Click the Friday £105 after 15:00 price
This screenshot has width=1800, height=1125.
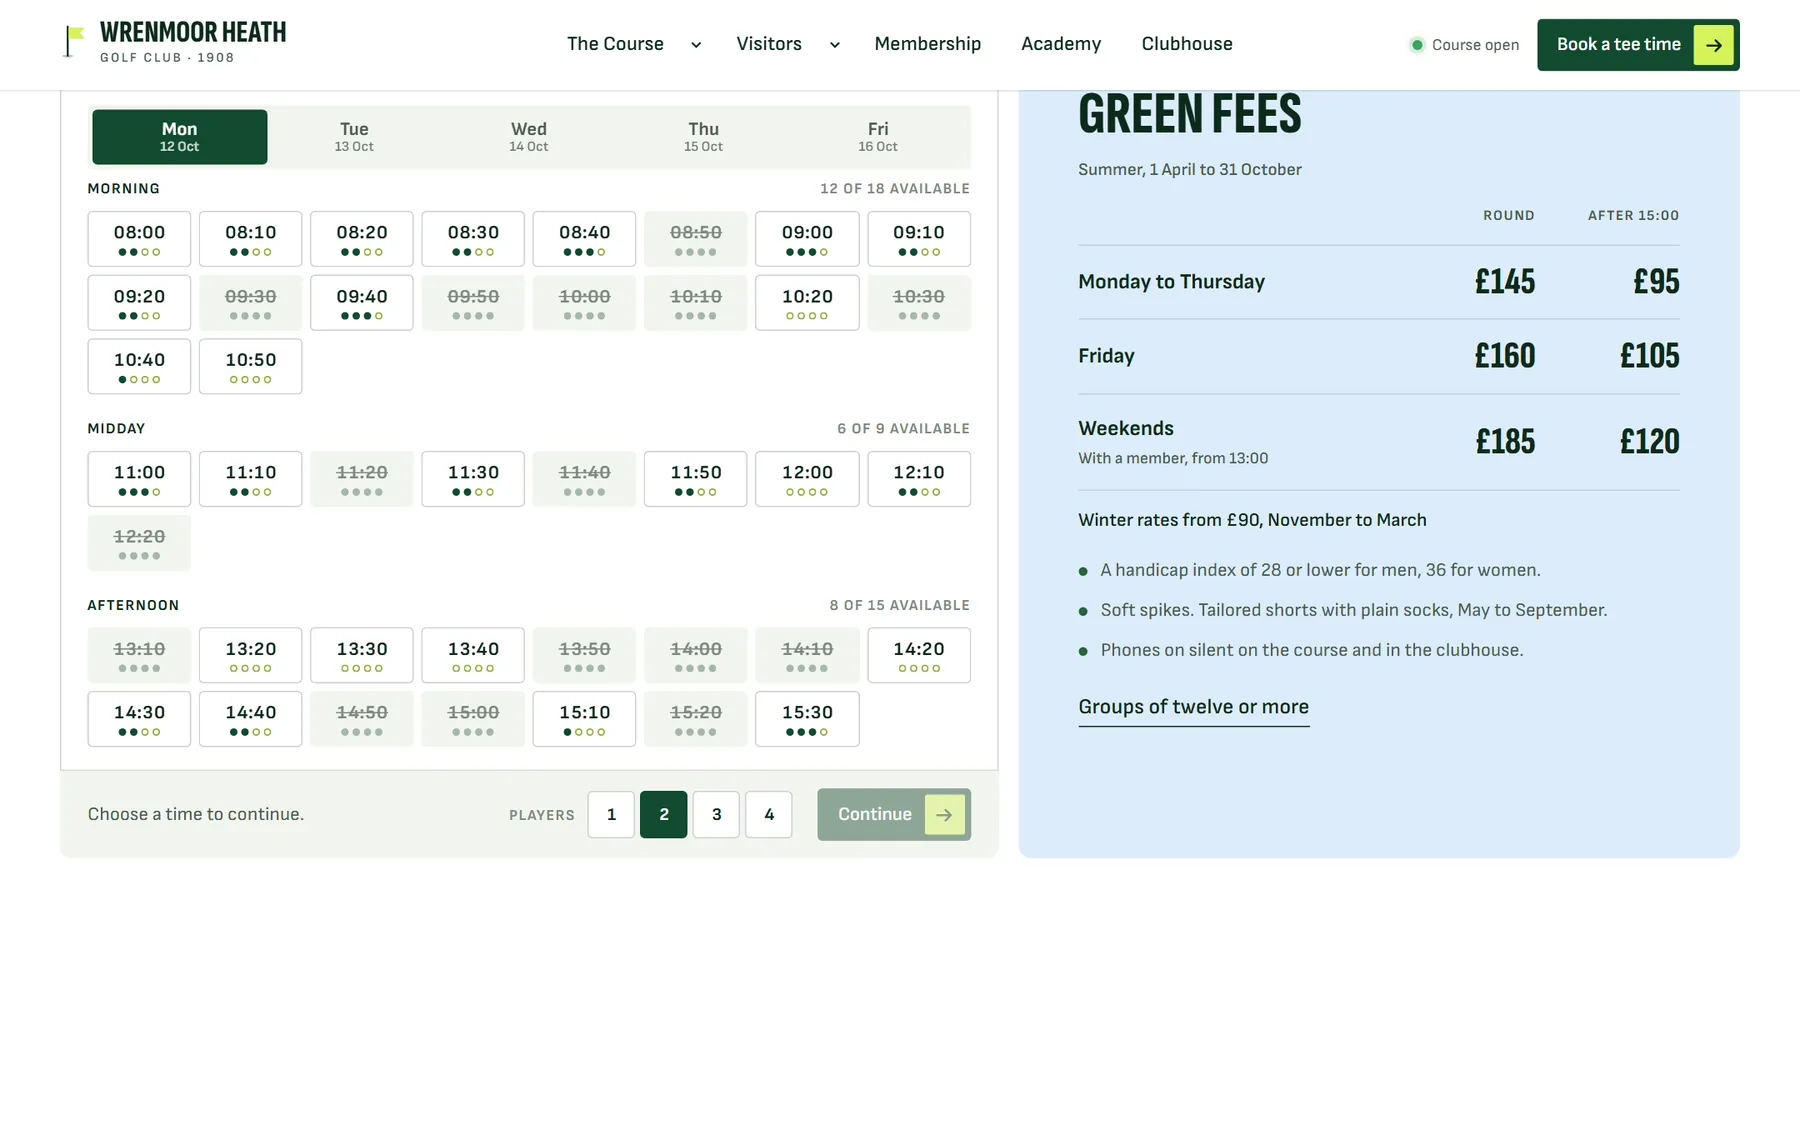pyautogui.click(x=1649, y=356)
